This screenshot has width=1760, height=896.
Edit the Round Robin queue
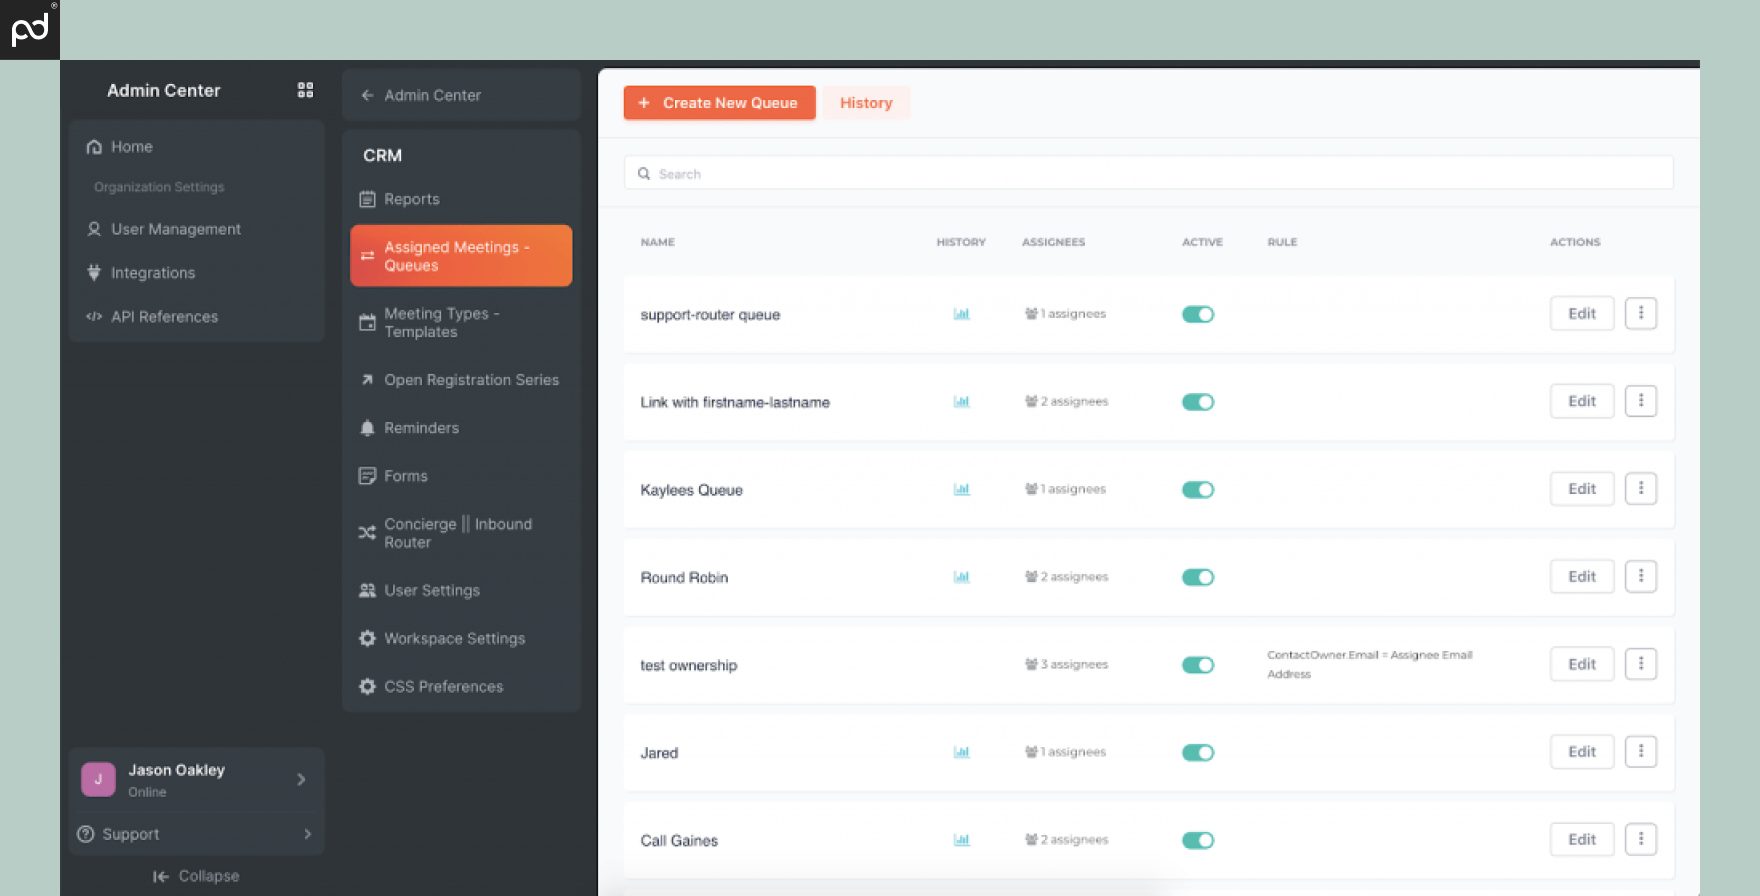[x=1581, y=576]
